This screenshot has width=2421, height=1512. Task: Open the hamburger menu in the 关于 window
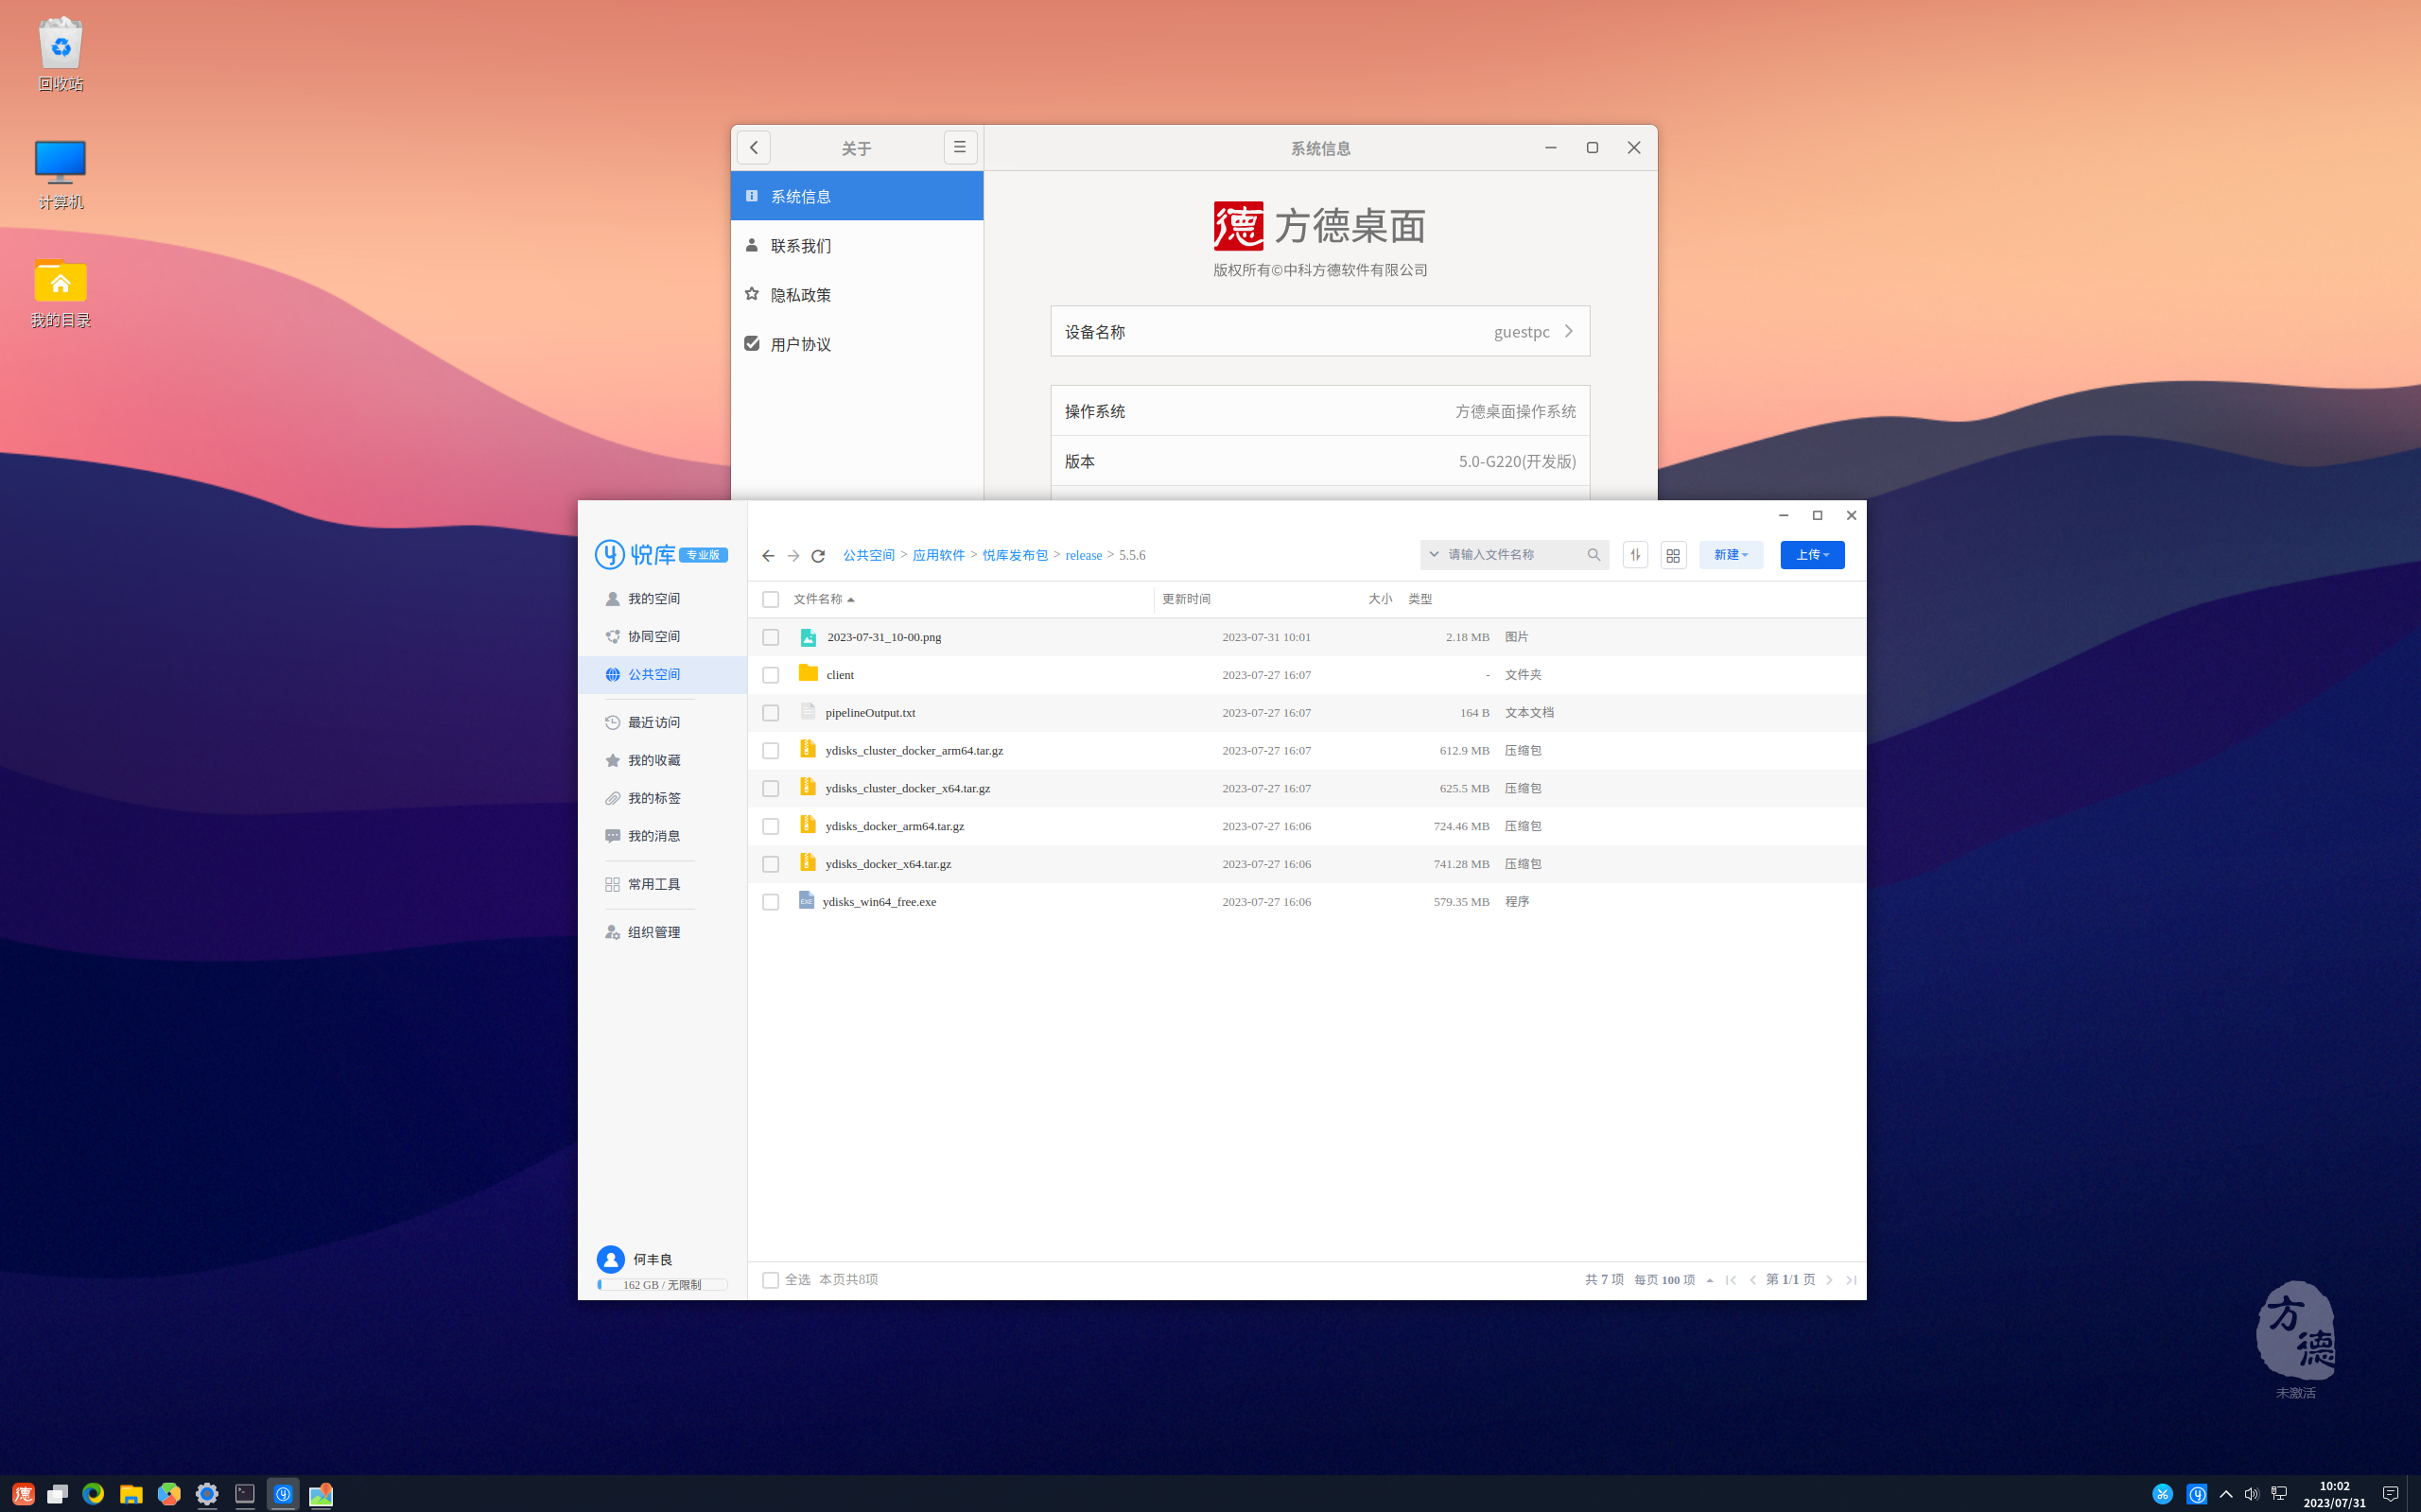(x=960, y=147)
